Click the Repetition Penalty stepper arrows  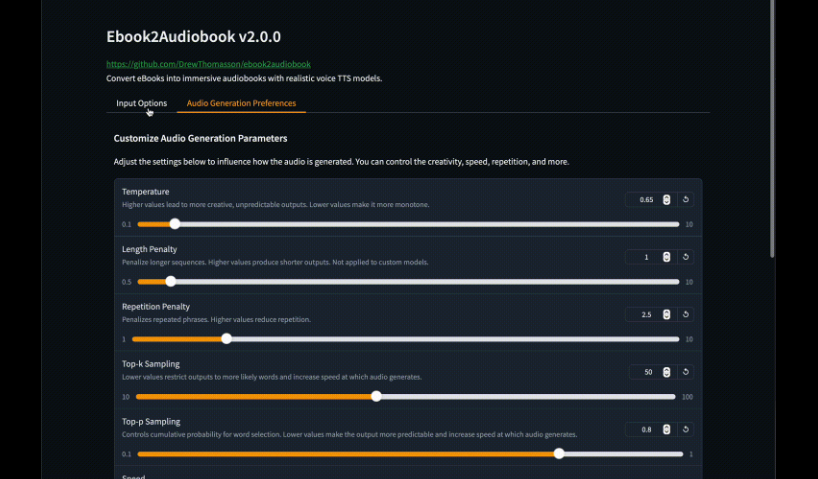pos(667,315)
